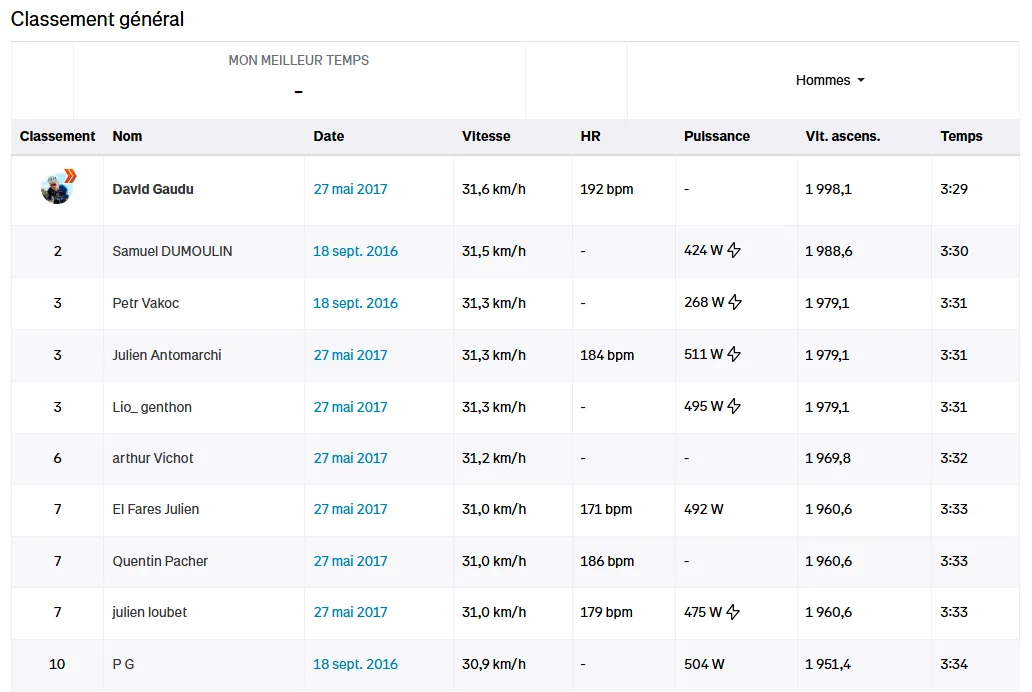This screenshot has height=692, width=1032.
Task: Click the 3:29 time value
Action: click(954, 189)
